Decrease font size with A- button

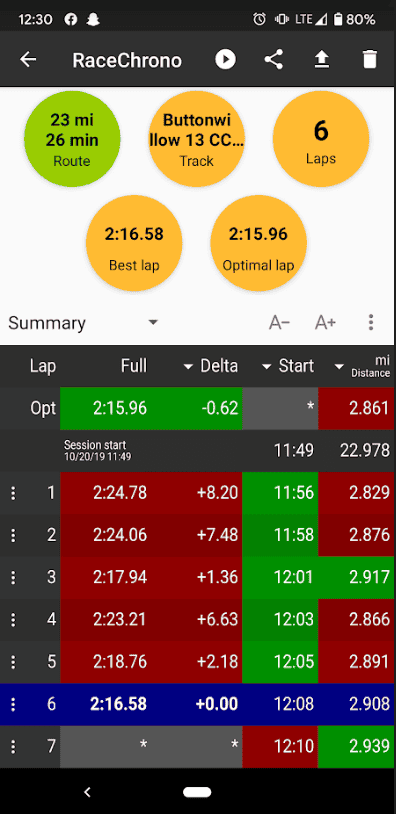click(x=279, y=323)
